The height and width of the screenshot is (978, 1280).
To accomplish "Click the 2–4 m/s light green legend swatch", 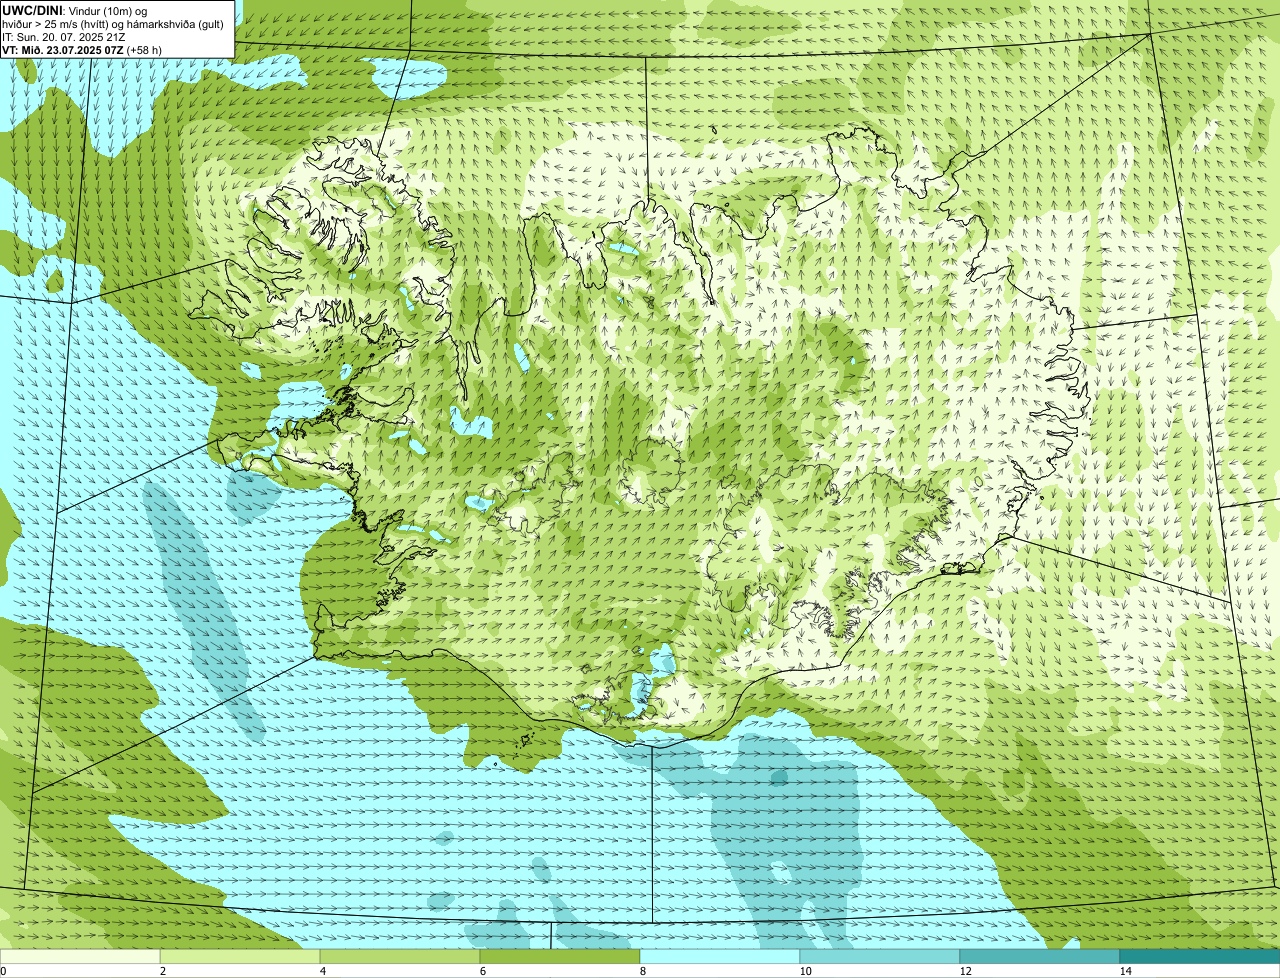I will 240,956.
